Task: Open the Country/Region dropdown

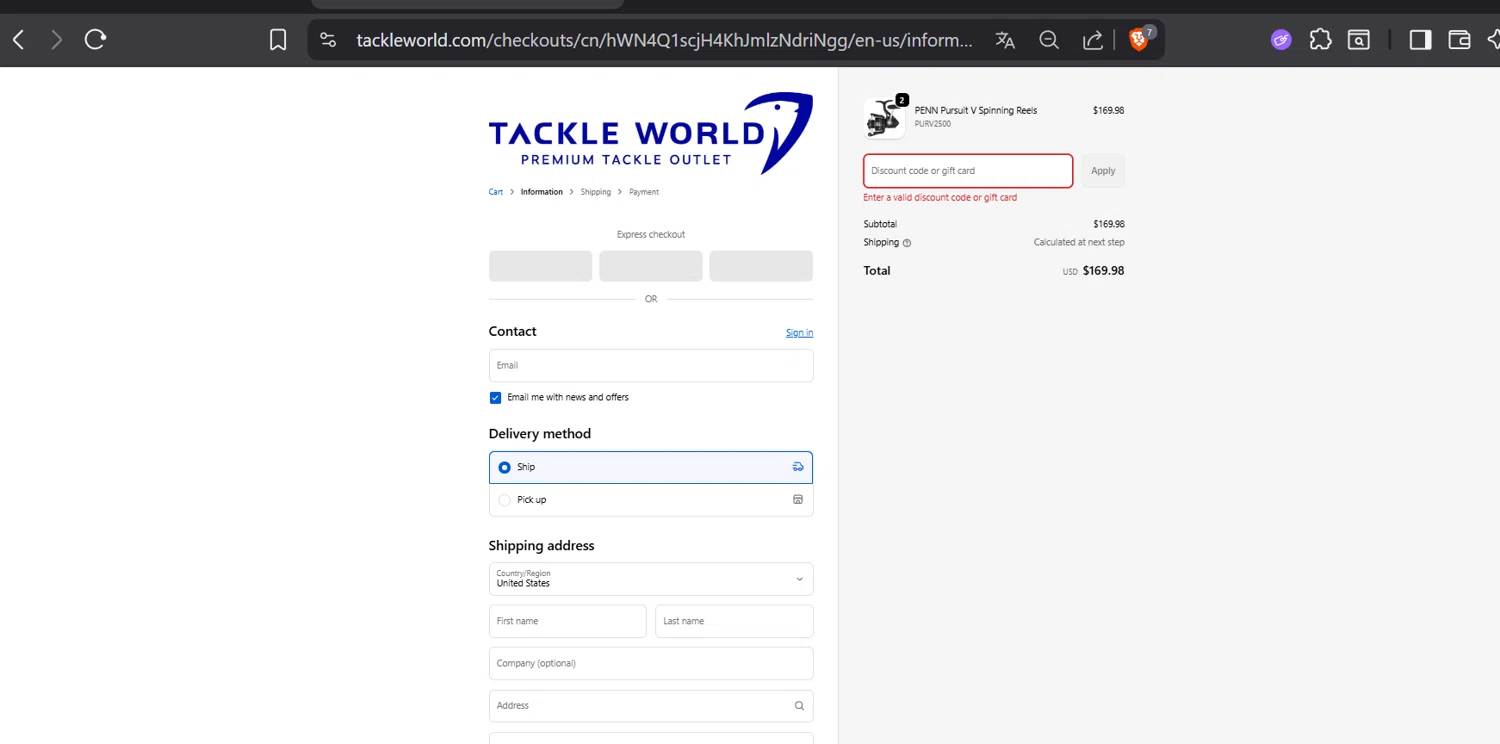Action: point(651,579)
